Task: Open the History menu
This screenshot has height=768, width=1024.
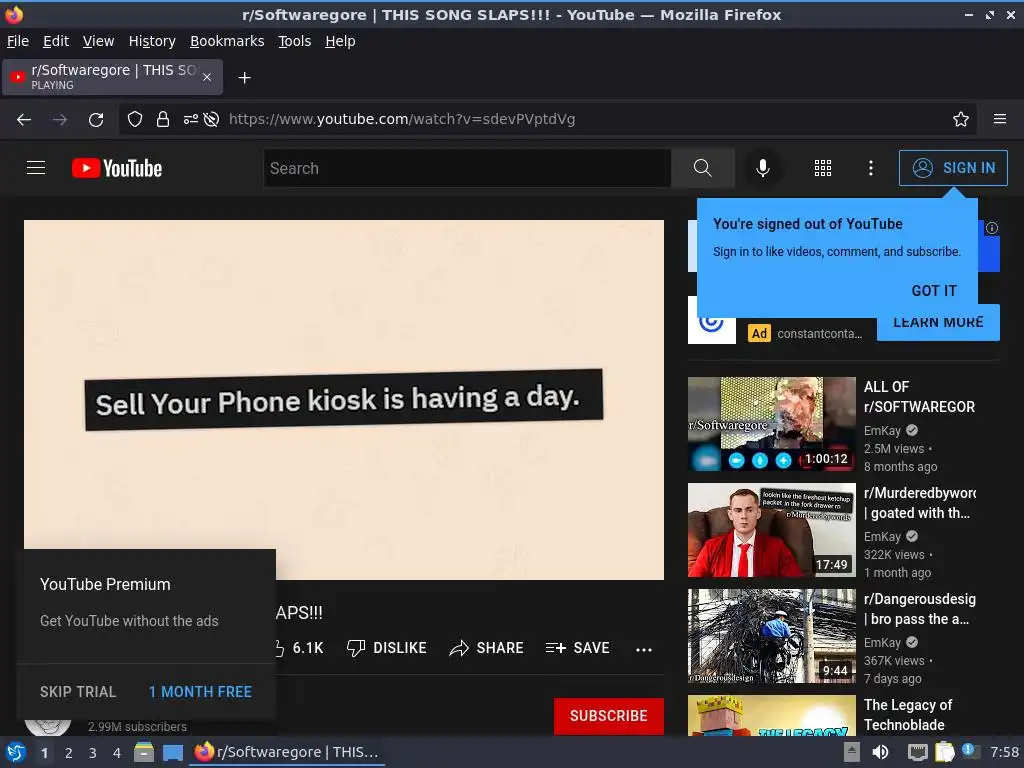Action: click(152, 41)
